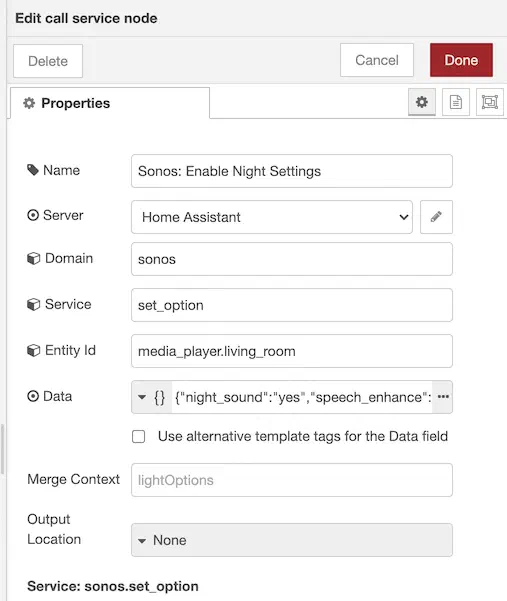Open node description document icon tab
This screenshot has width=507, height=601.
tap(456, 102)
